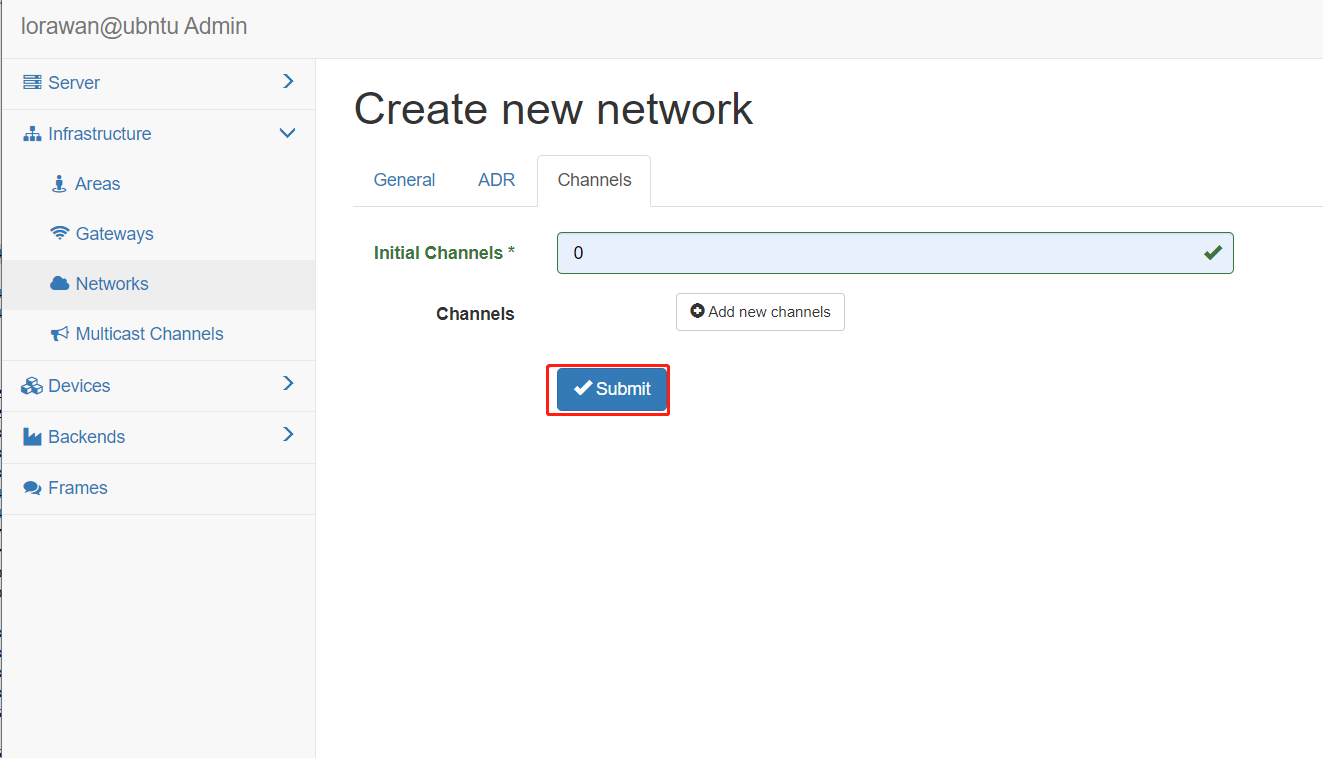The image size is (1323, 758).
Task: Click Add new channels button
Action: (x=760, y=312)
